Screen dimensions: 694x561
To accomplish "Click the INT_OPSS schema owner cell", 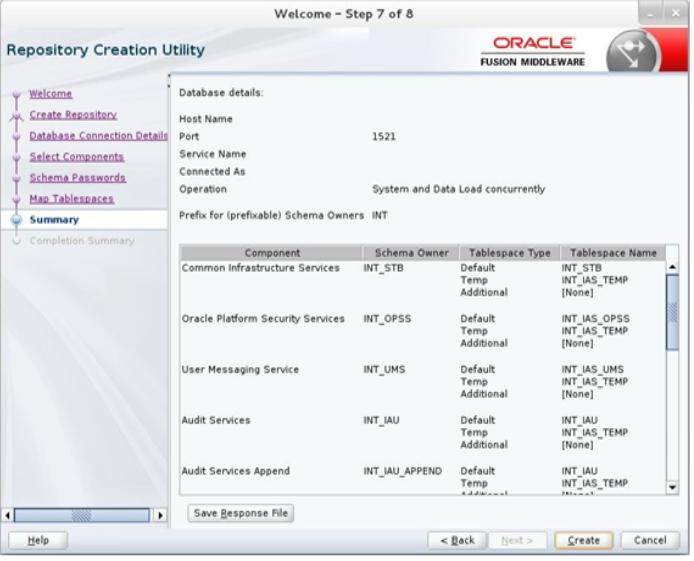I will pyautogui.click(x=387, y=319).
